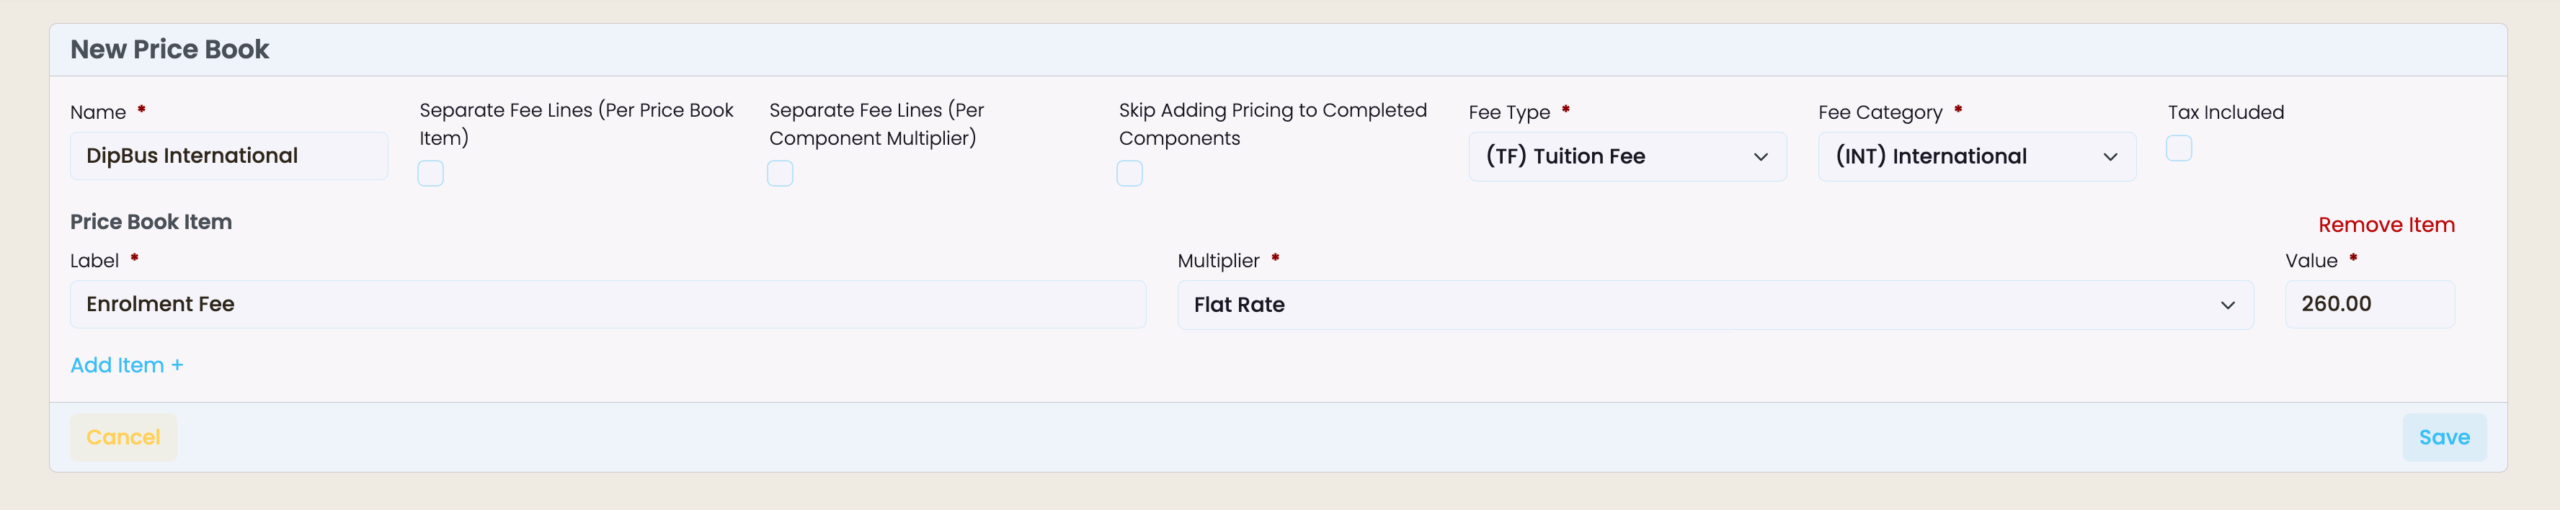This screenshot has width=2560, height=510.
Task: Toggle Separate Fee Lines Per Component Multiplier
Action: click(780, 174)
